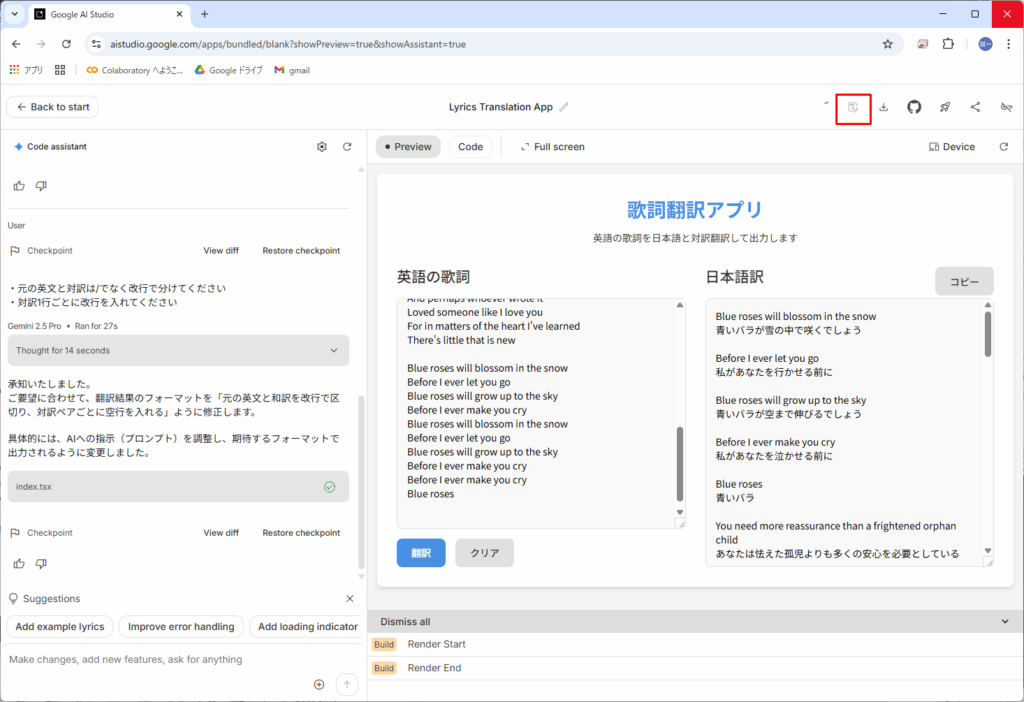Open the Apps bookmark shortcut
The width and height of the screenshot is (1024, 702).
coord(26,70)
